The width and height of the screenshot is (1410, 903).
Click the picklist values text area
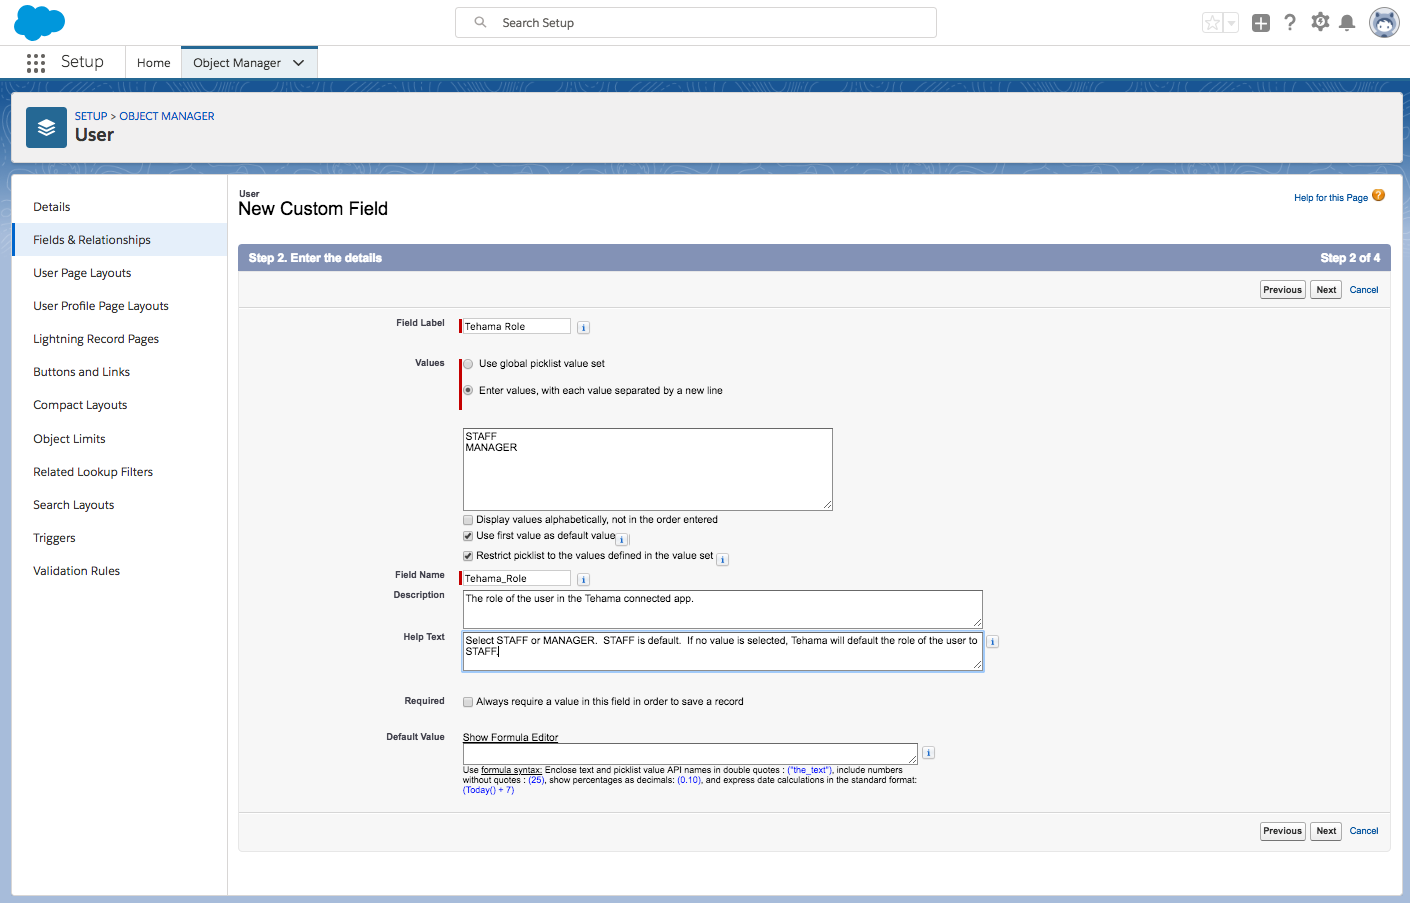point(648,469)
